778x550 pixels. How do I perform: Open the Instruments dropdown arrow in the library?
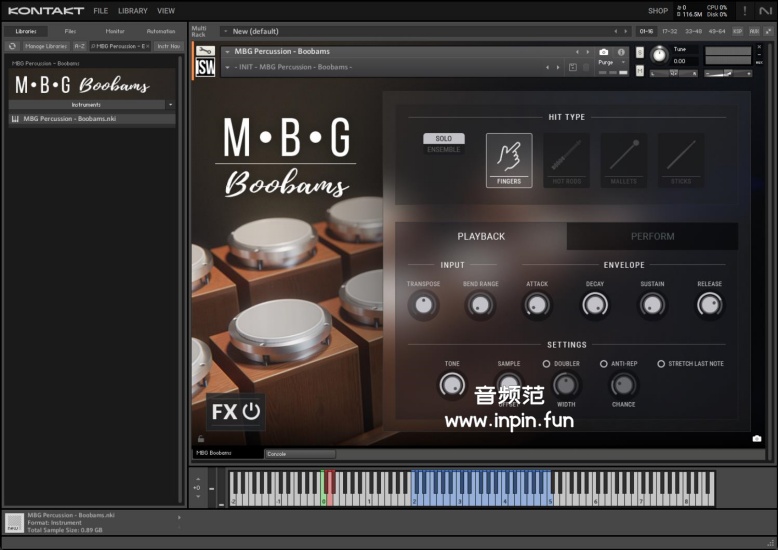pyautogui.click(x=170, y=104)
